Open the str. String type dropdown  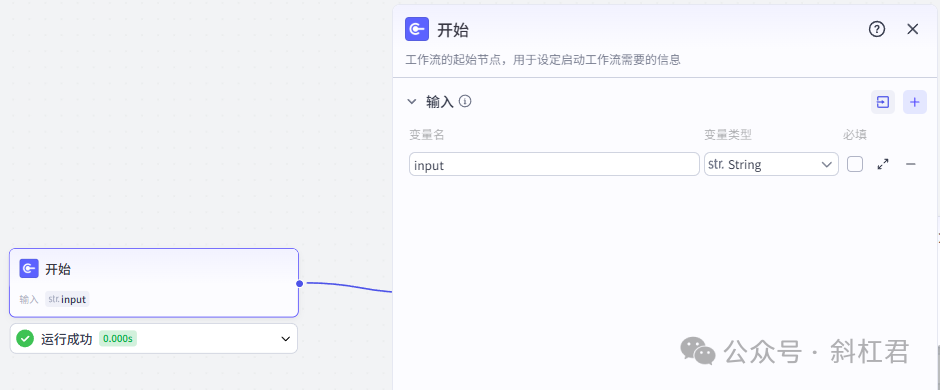coord(771,164)
